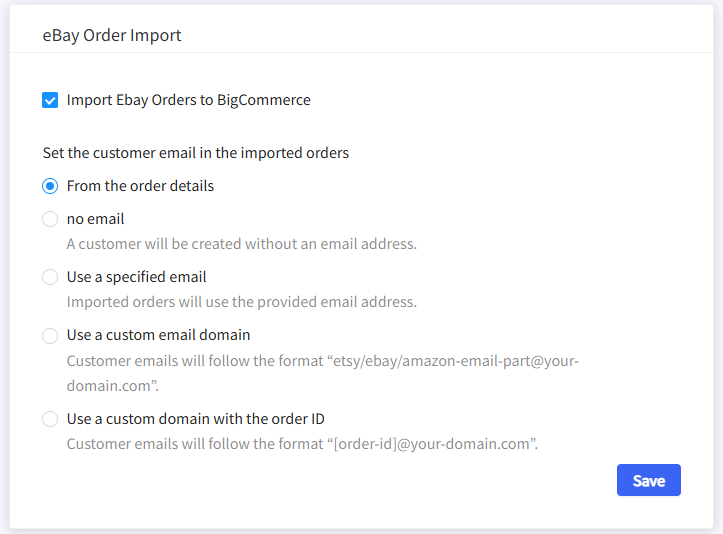Click the "From the order details" label text

pyautogui.click(x=140, y=186)
